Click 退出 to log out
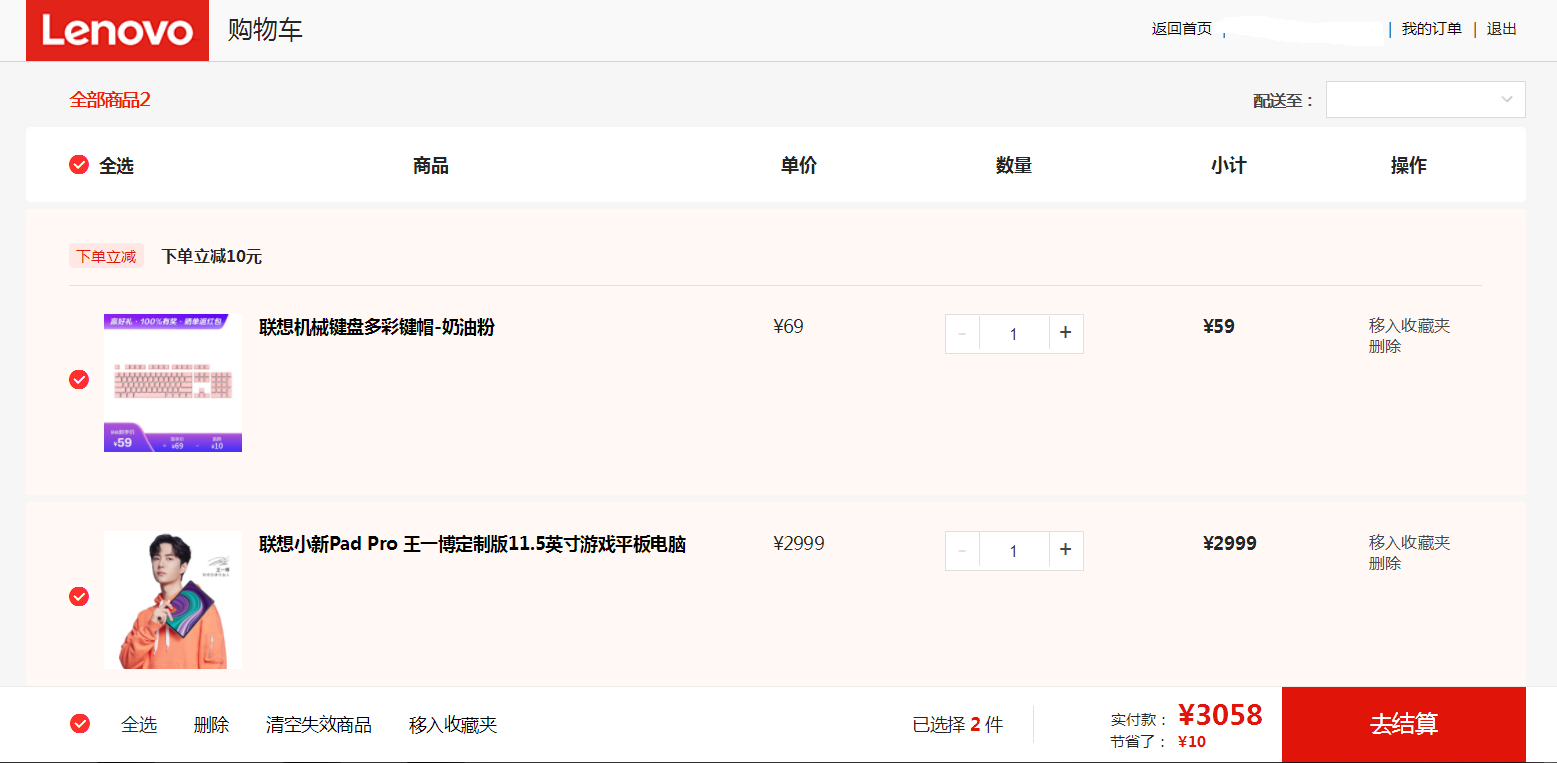 coord(1501,29)
